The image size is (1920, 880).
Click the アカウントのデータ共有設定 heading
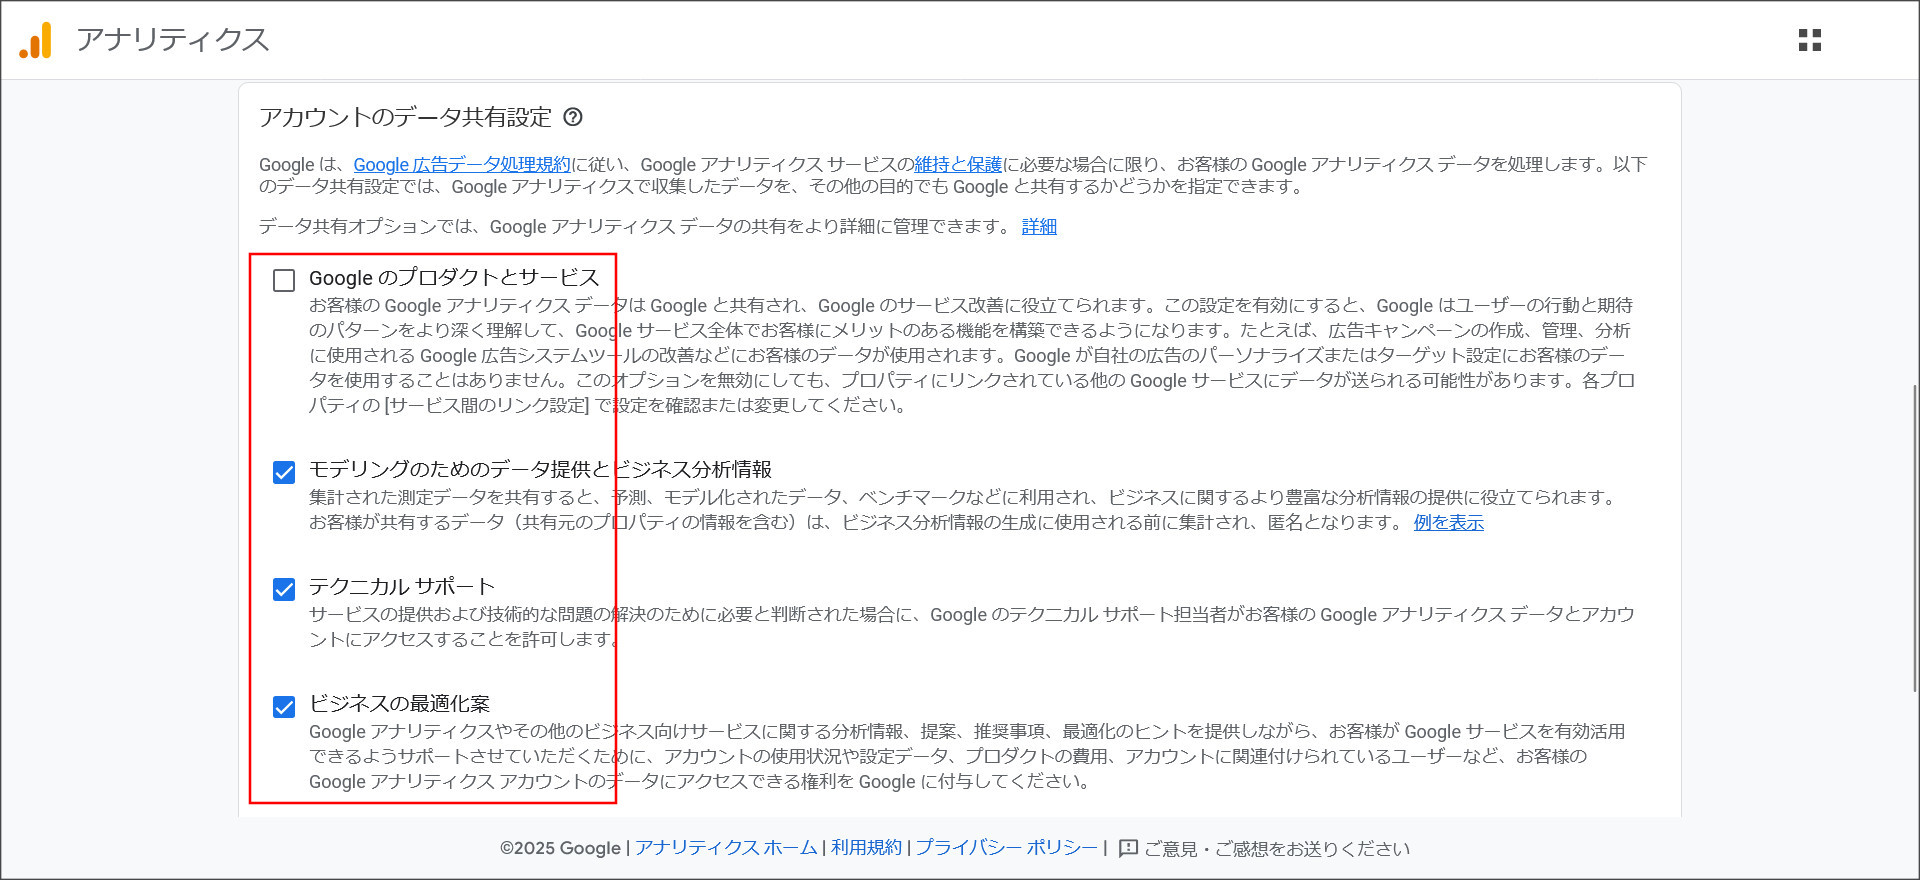[405, 117]
